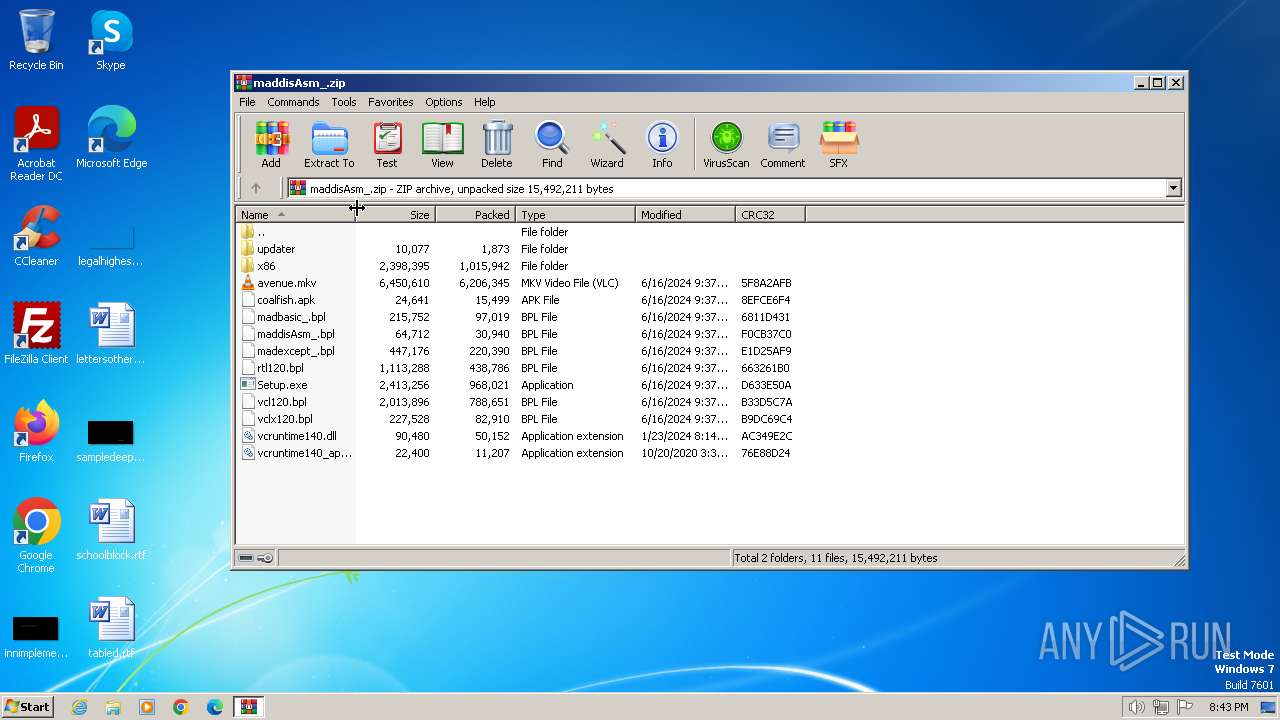Select Setup.exe application file

pyautogui.click(x=520, y=385)
